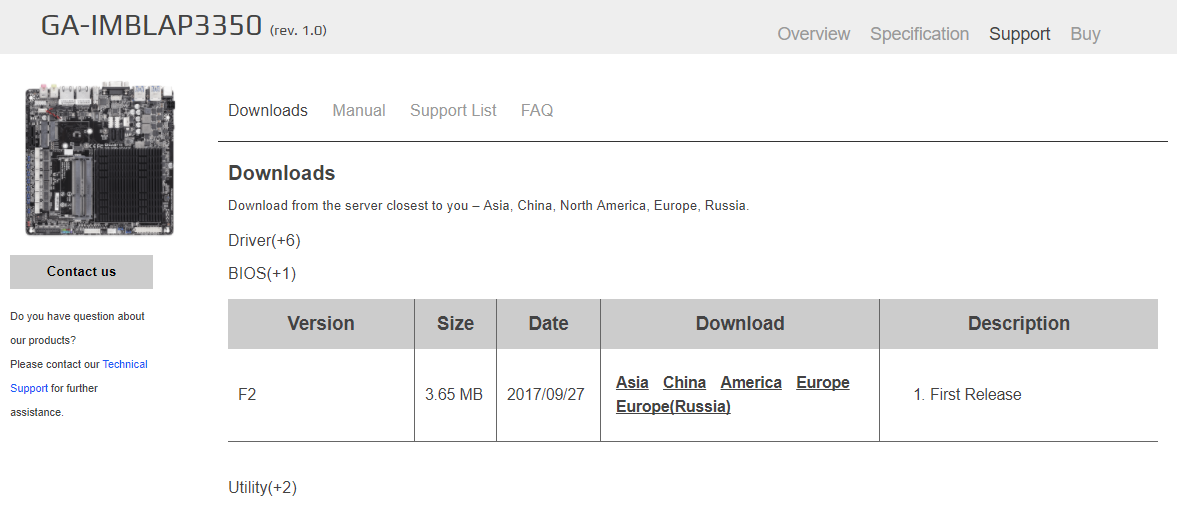
Task: Click the 'Download from the server closest' text
Action: [x=489, y=206]
